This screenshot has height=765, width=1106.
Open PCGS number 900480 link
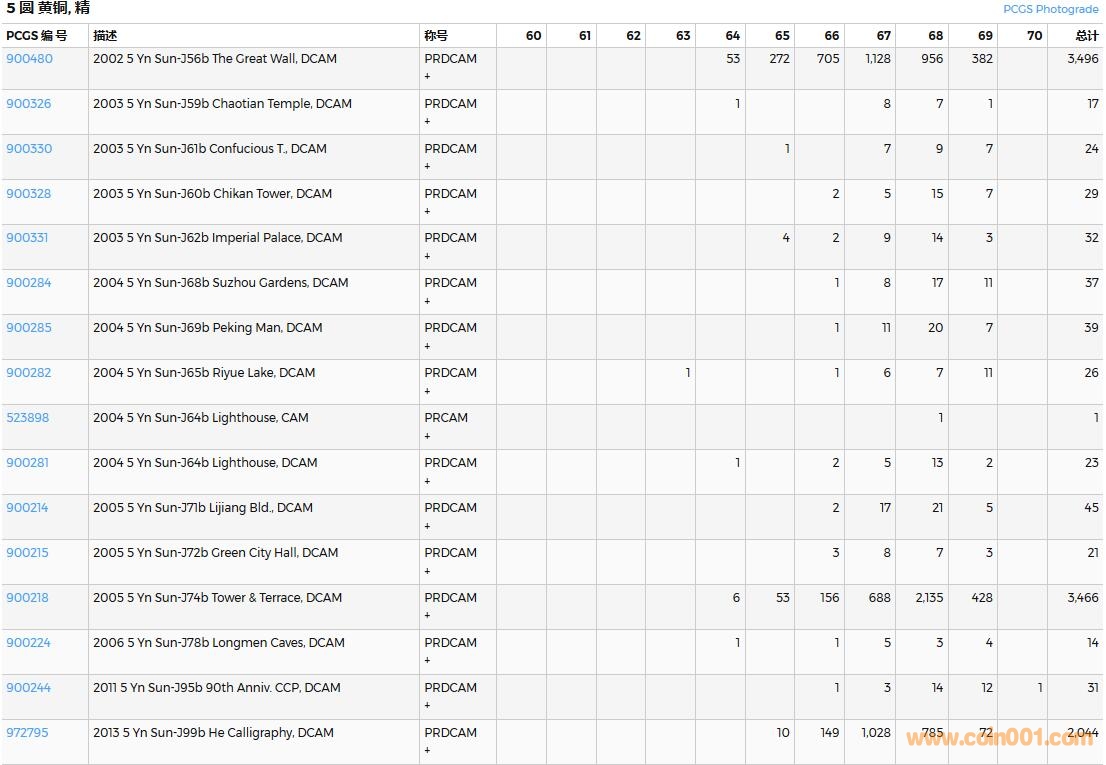[29, 59]
